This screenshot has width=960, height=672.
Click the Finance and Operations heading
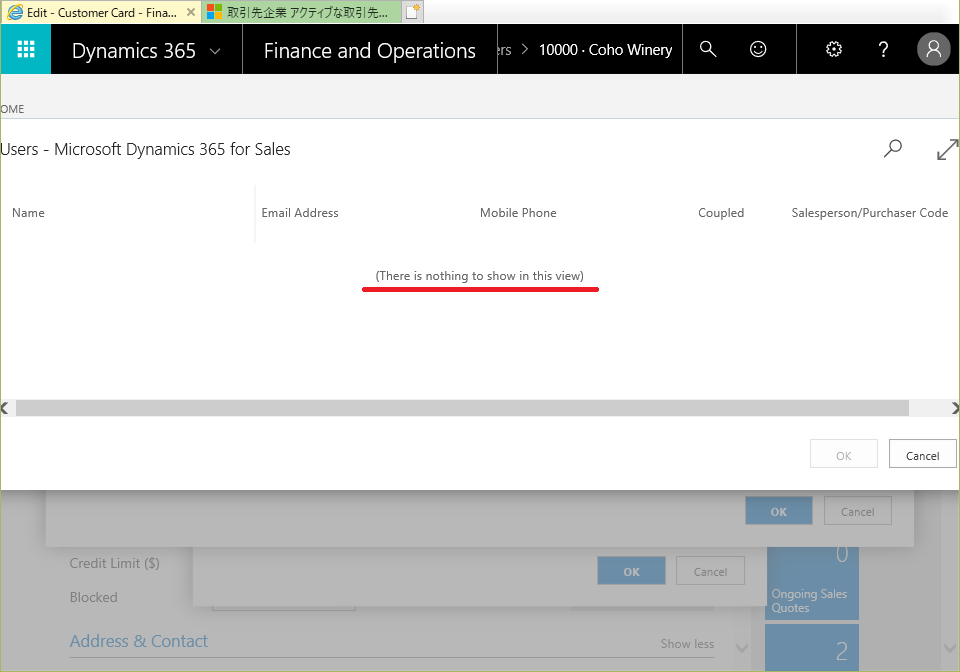tap(369, 51)
